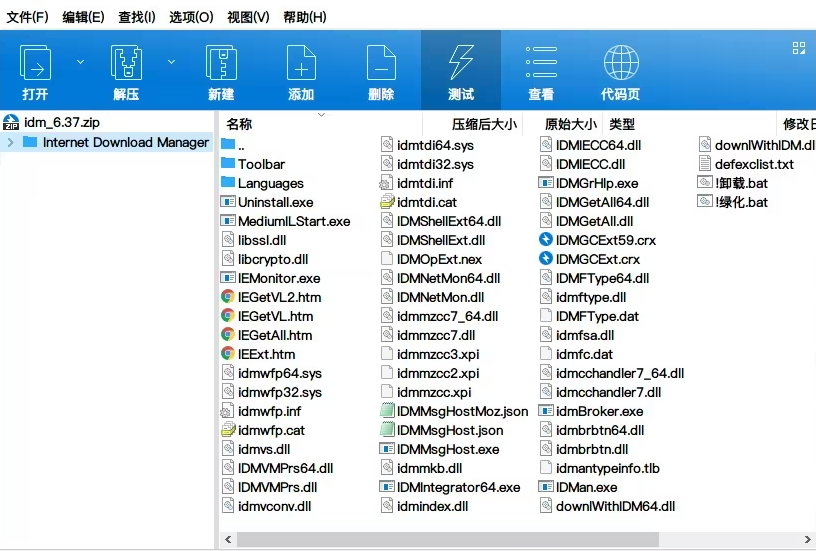Select the IEExt.htm Chrome icon

tap(228, 354)
